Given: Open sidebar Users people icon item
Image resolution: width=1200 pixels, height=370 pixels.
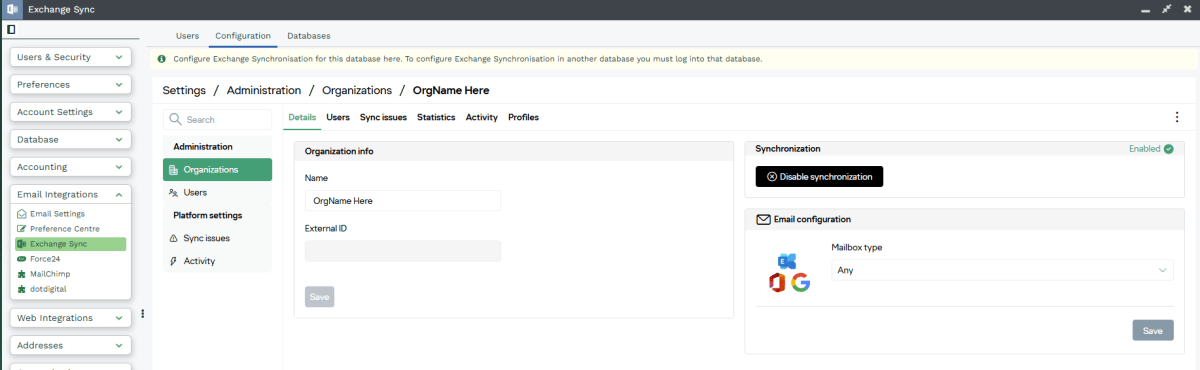Looking at the screenshot, I should 174,192.
